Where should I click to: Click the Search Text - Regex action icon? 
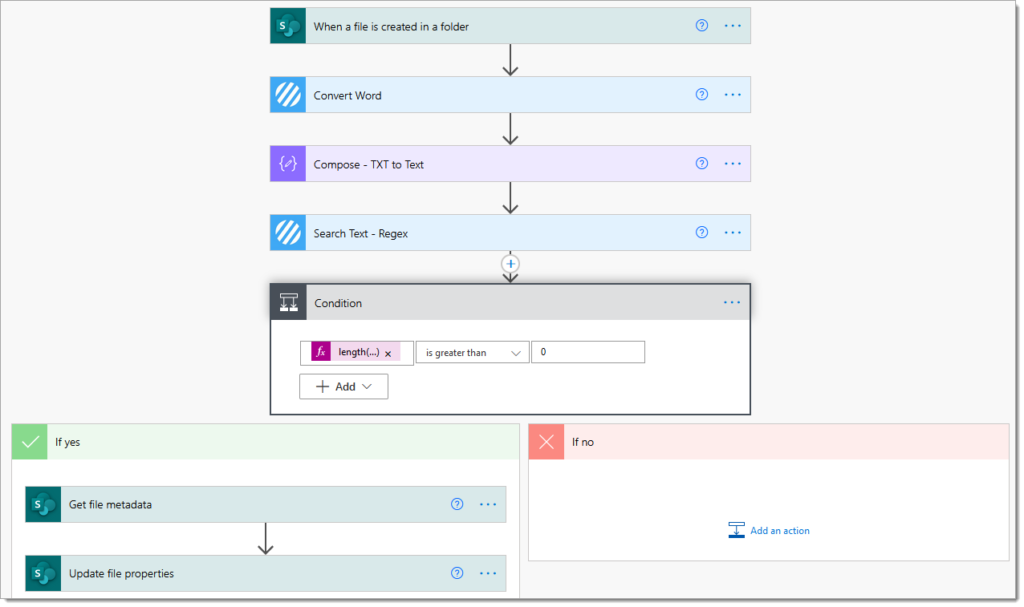click(x=288, y=233)
